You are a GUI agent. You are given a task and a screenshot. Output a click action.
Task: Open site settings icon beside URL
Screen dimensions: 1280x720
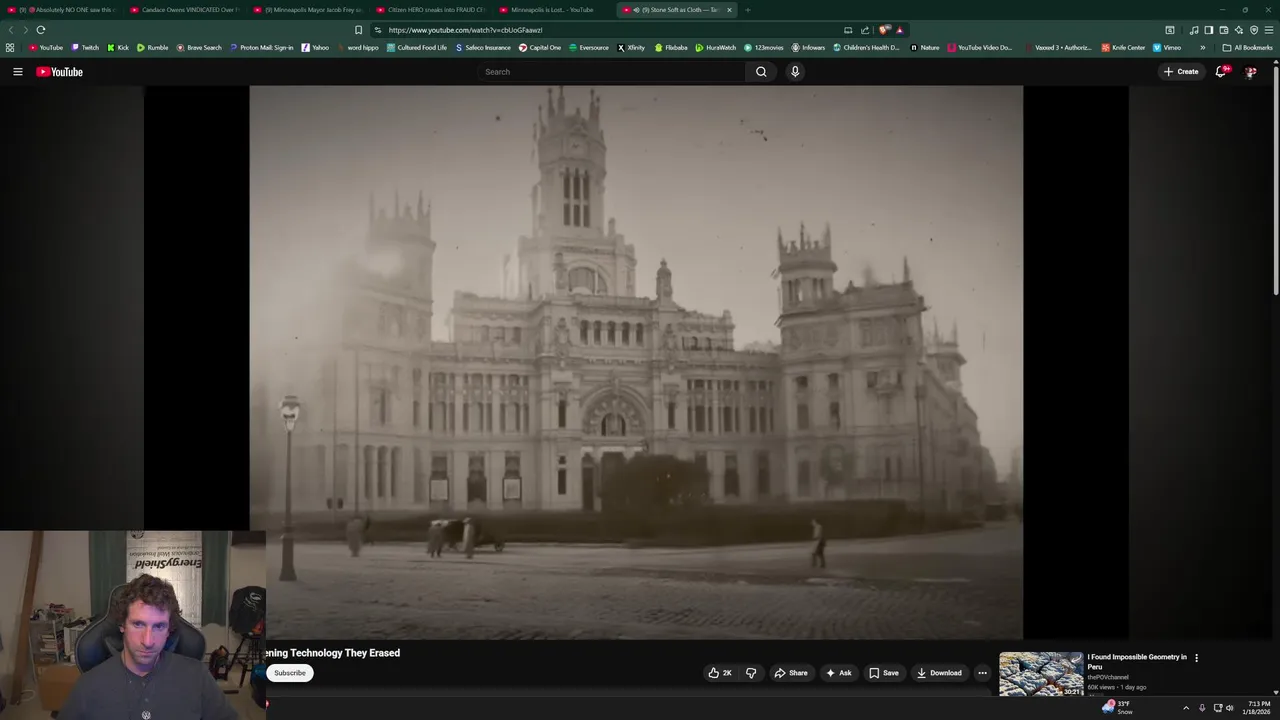pyautogui.click(x=377, y=30)
